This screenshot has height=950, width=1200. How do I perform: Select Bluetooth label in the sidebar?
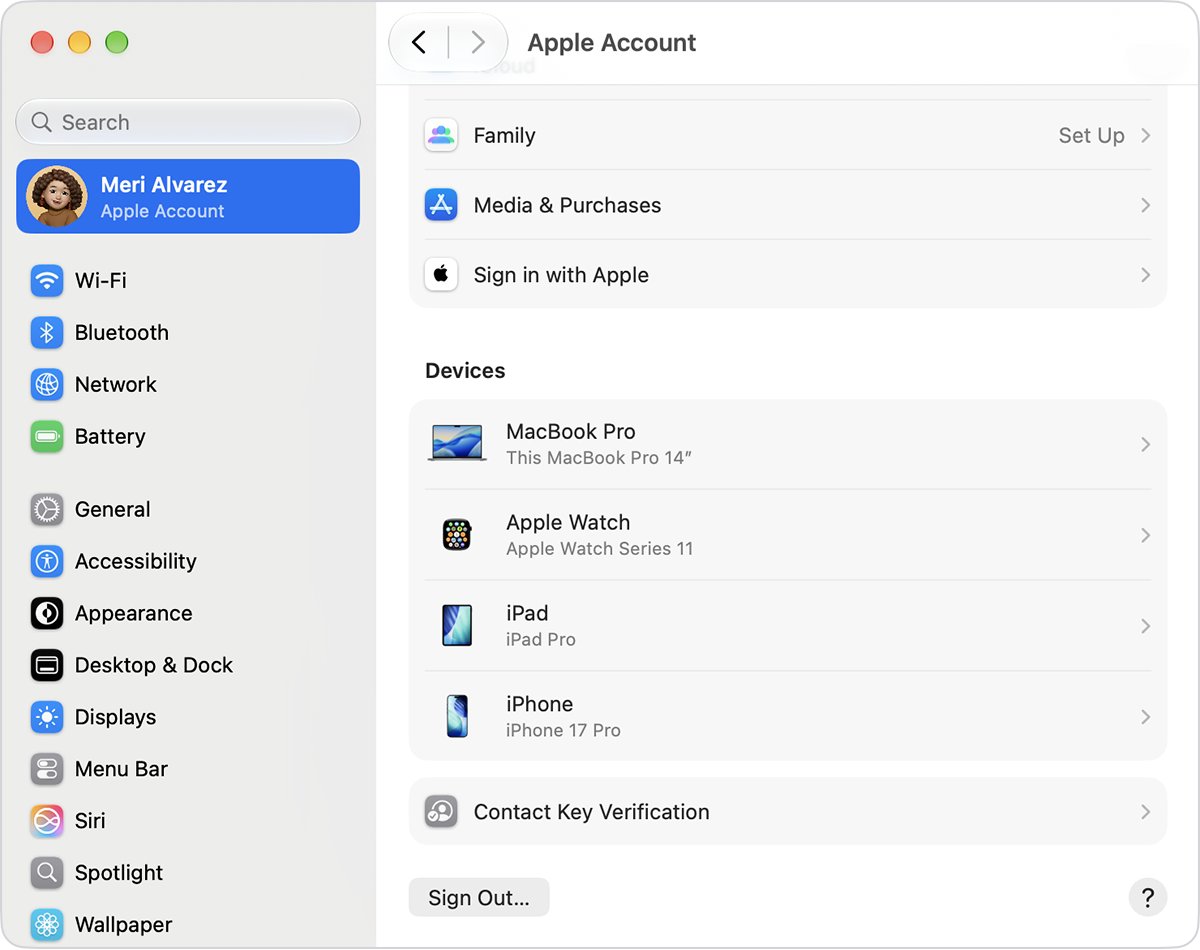point(122,333)
